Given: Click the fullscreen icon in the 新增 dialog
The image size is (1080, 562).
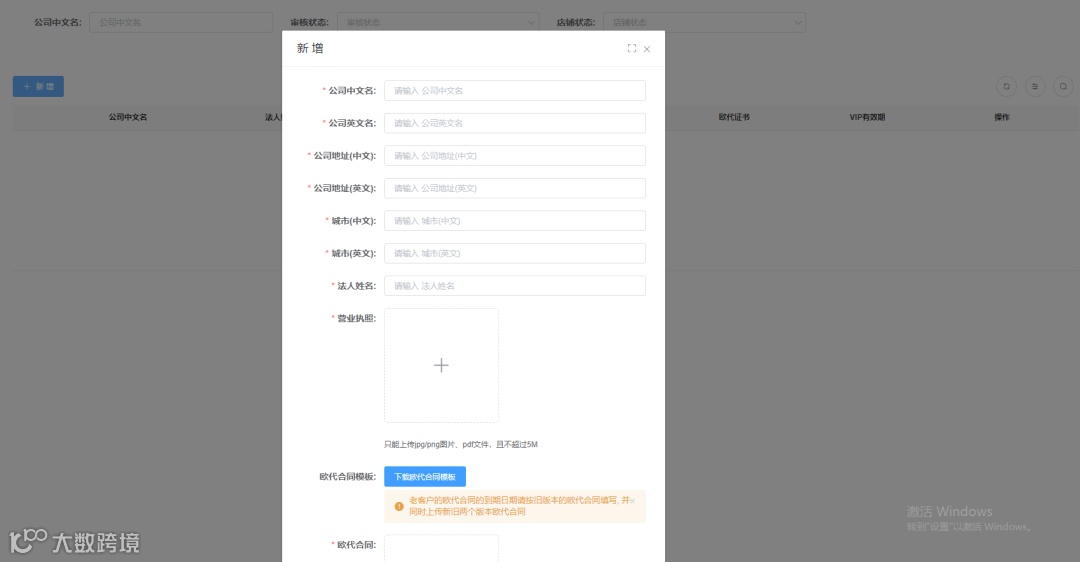Looking at the screenshot, I should pos(632,48).
